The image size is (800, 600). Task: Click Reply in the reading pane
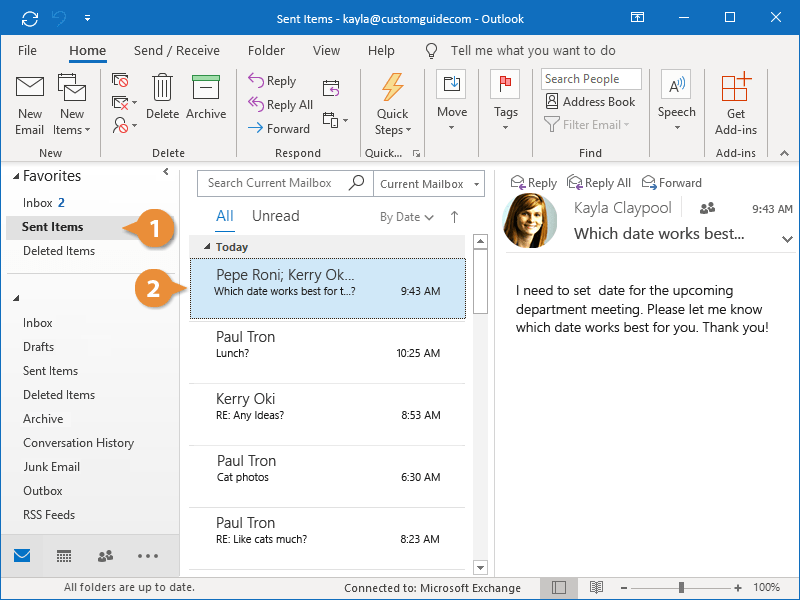[x=533, y=183]
